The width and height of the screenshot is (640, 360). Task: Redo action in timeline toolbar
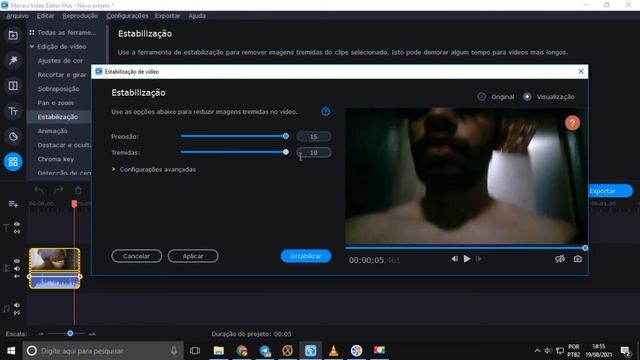click(58, 191)
